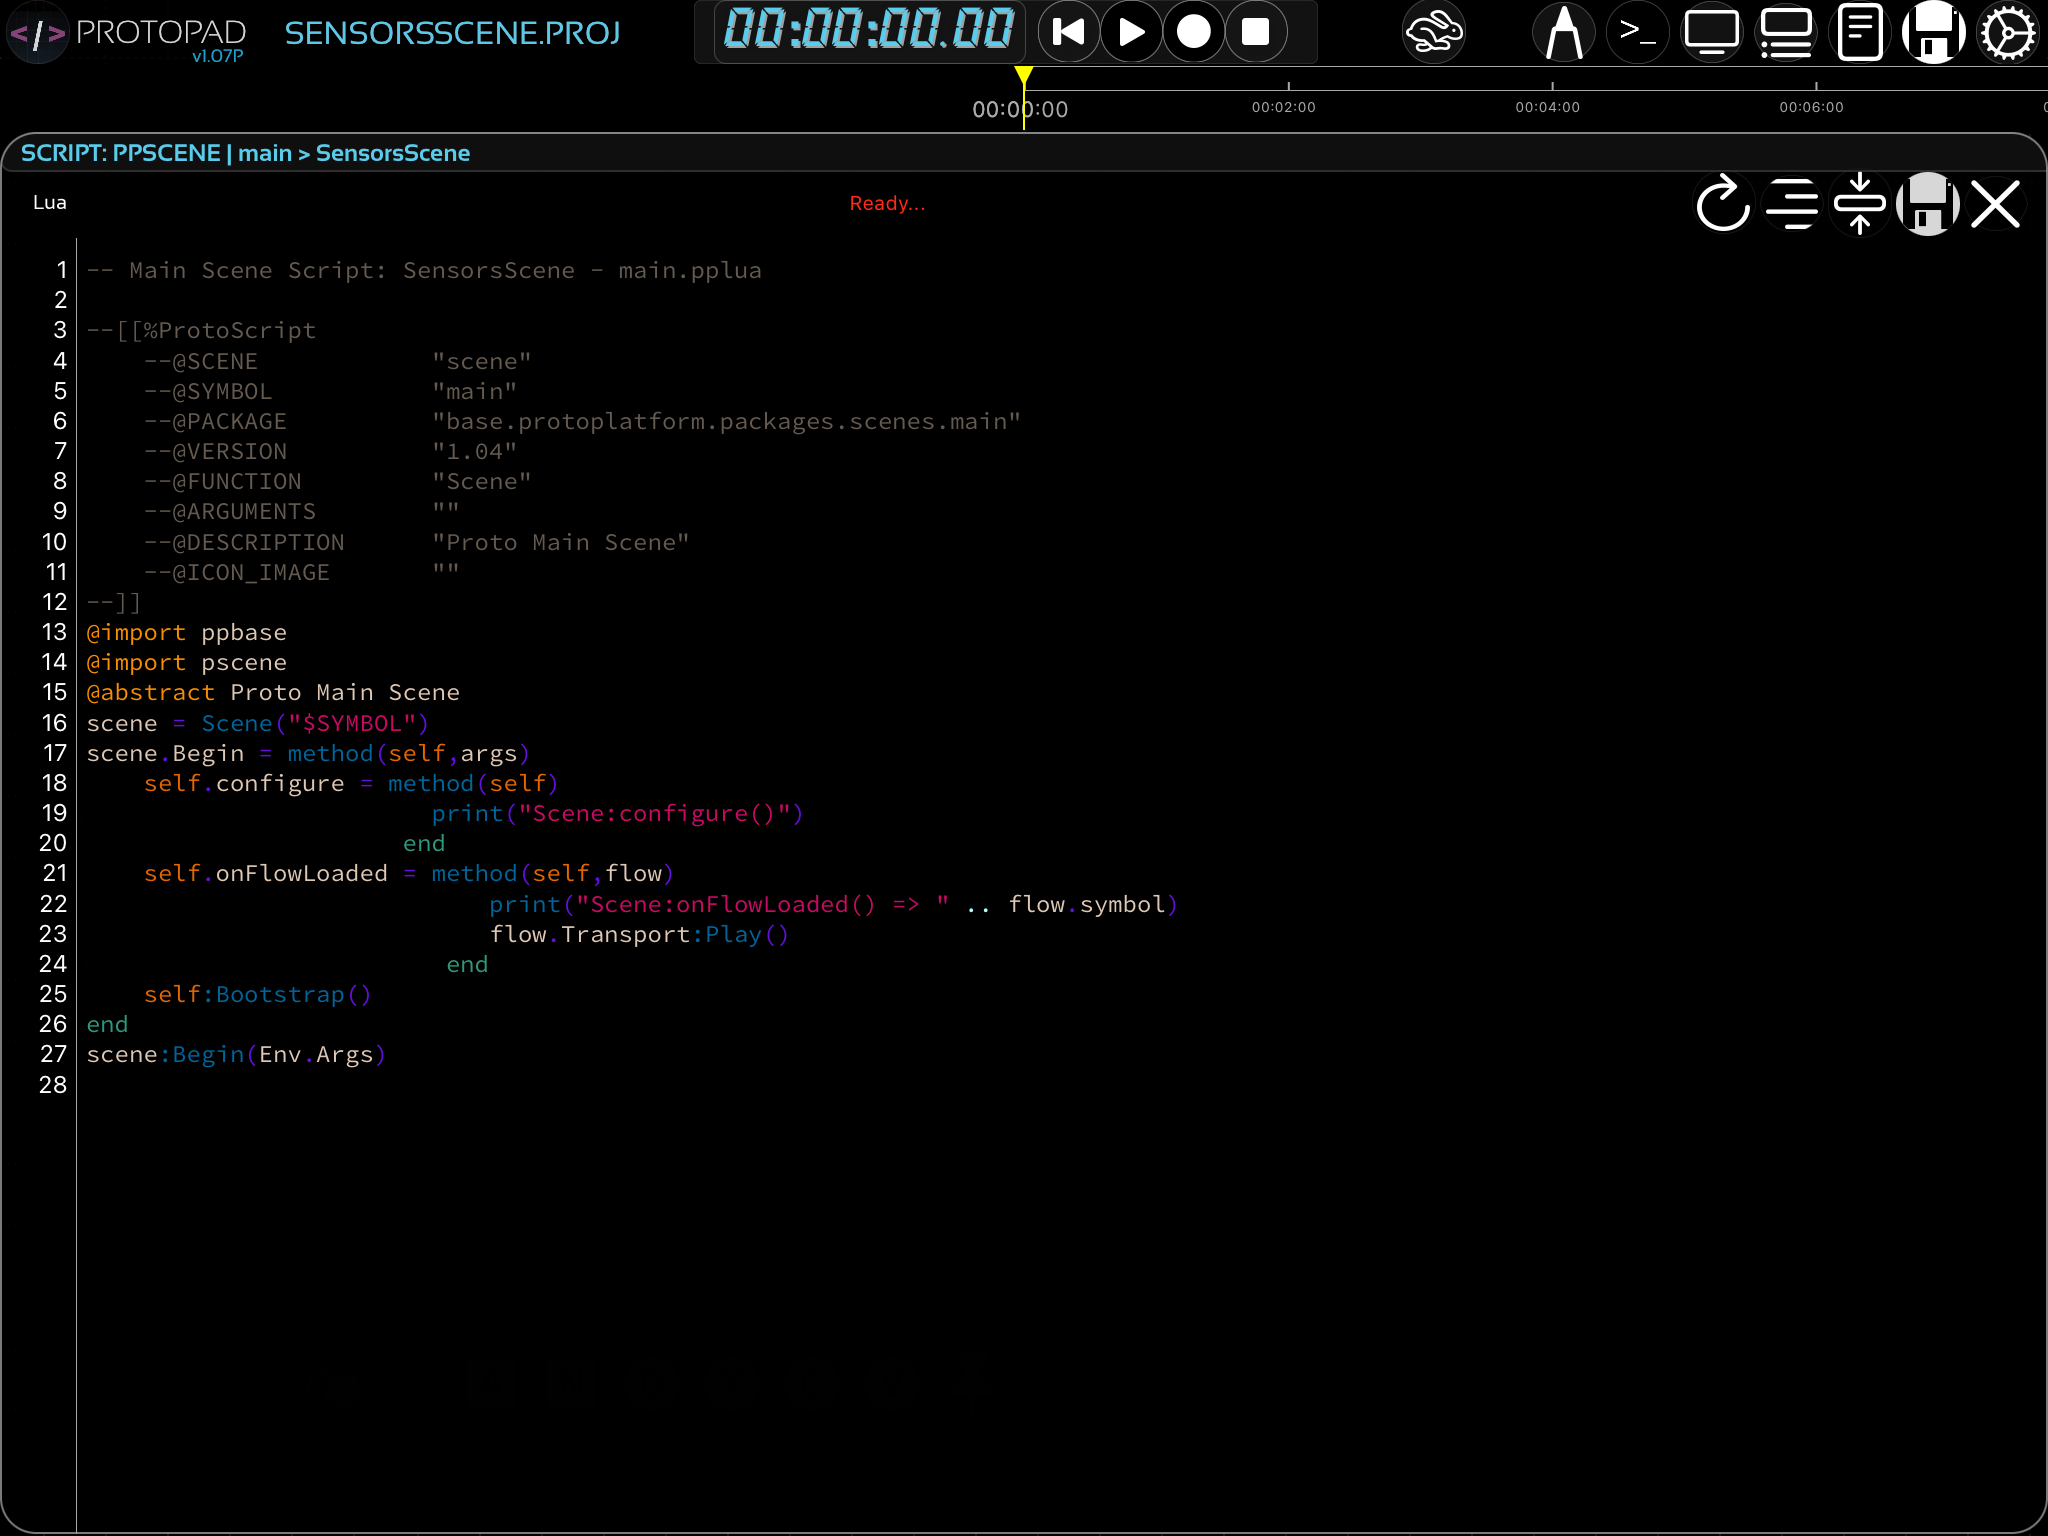Close the script editor panel
Image resolution: width=2048 pixels, height=1536 pixels.
pyautogui.click(x=1996, y=204)
